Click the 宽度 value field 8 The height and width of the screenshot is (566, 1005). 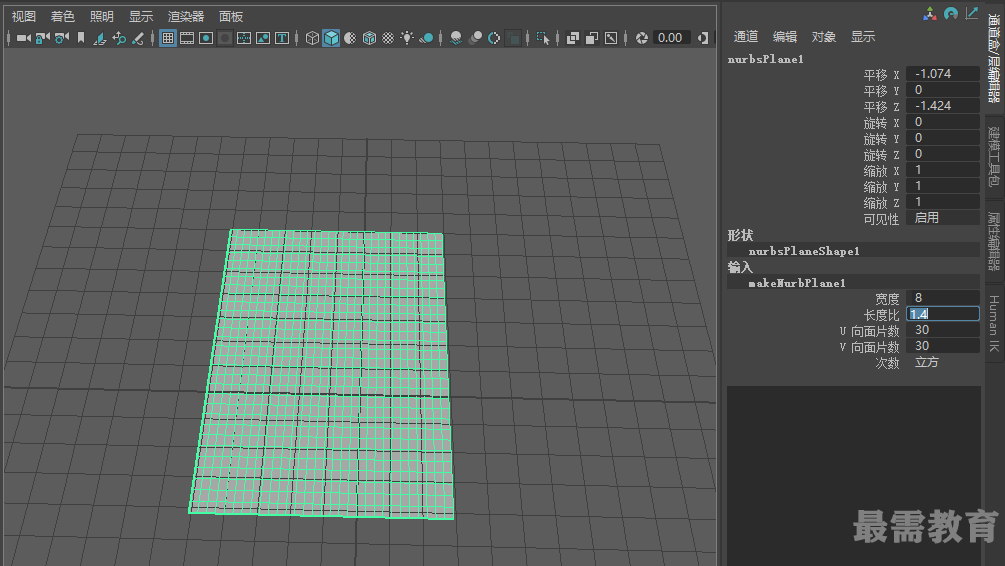pos(942,298)
